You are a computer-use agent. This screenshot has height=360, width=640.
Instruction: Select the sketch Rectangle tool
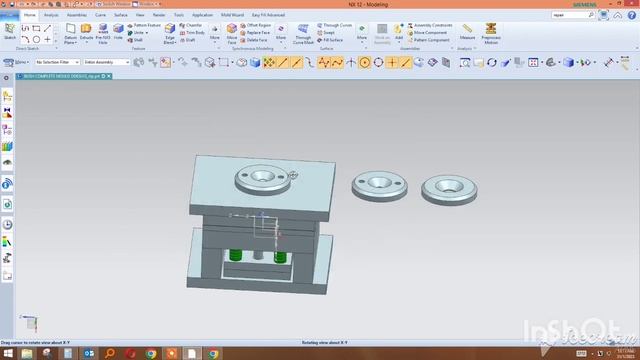click(36, 28)
